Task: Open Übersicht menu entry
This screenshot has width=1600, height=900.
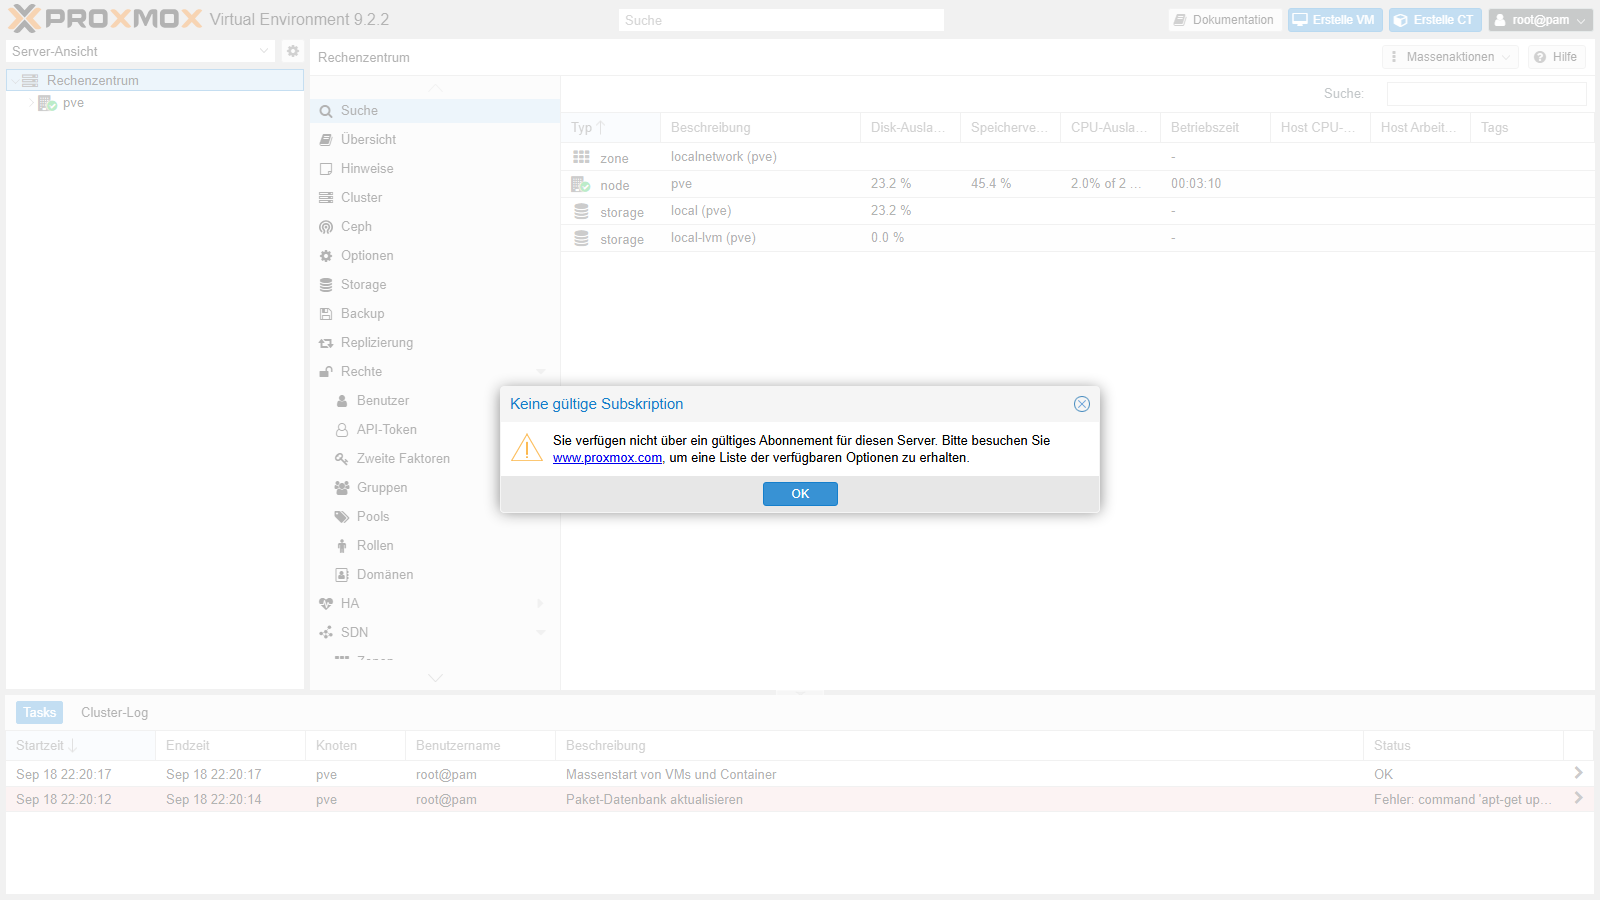Action: click(x=435, y=140)
